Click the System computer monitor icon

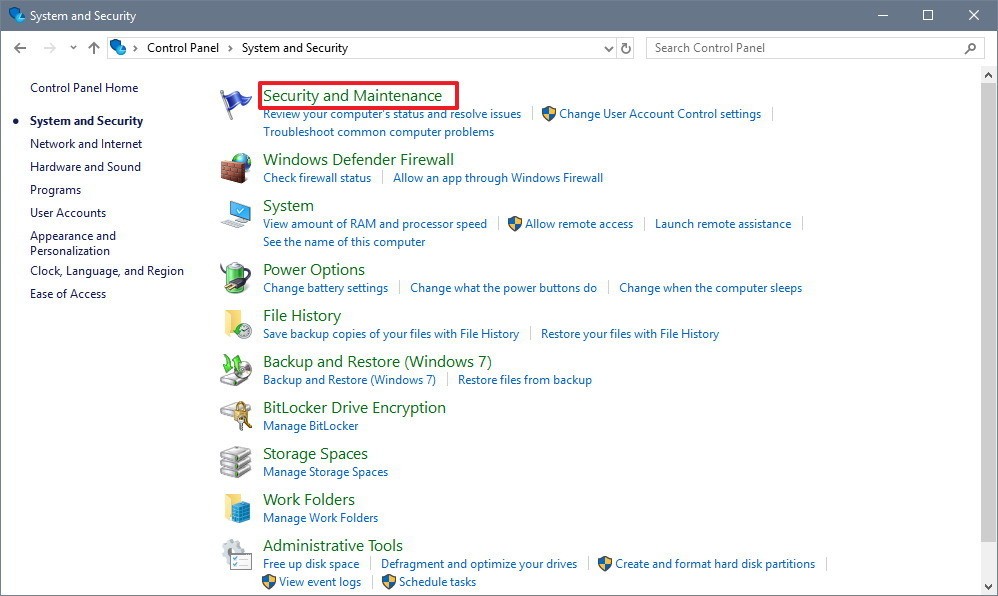[x=236, y=214]
